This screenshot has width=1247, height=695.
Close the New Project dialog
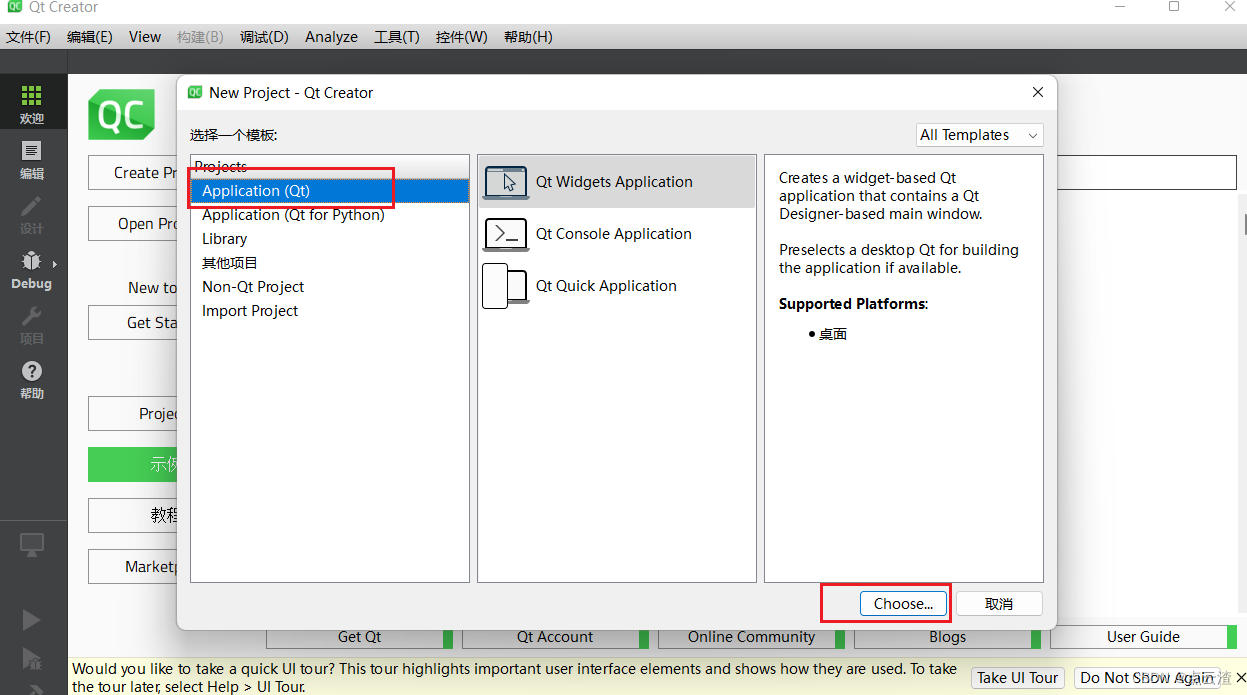tap(1038, 92)
